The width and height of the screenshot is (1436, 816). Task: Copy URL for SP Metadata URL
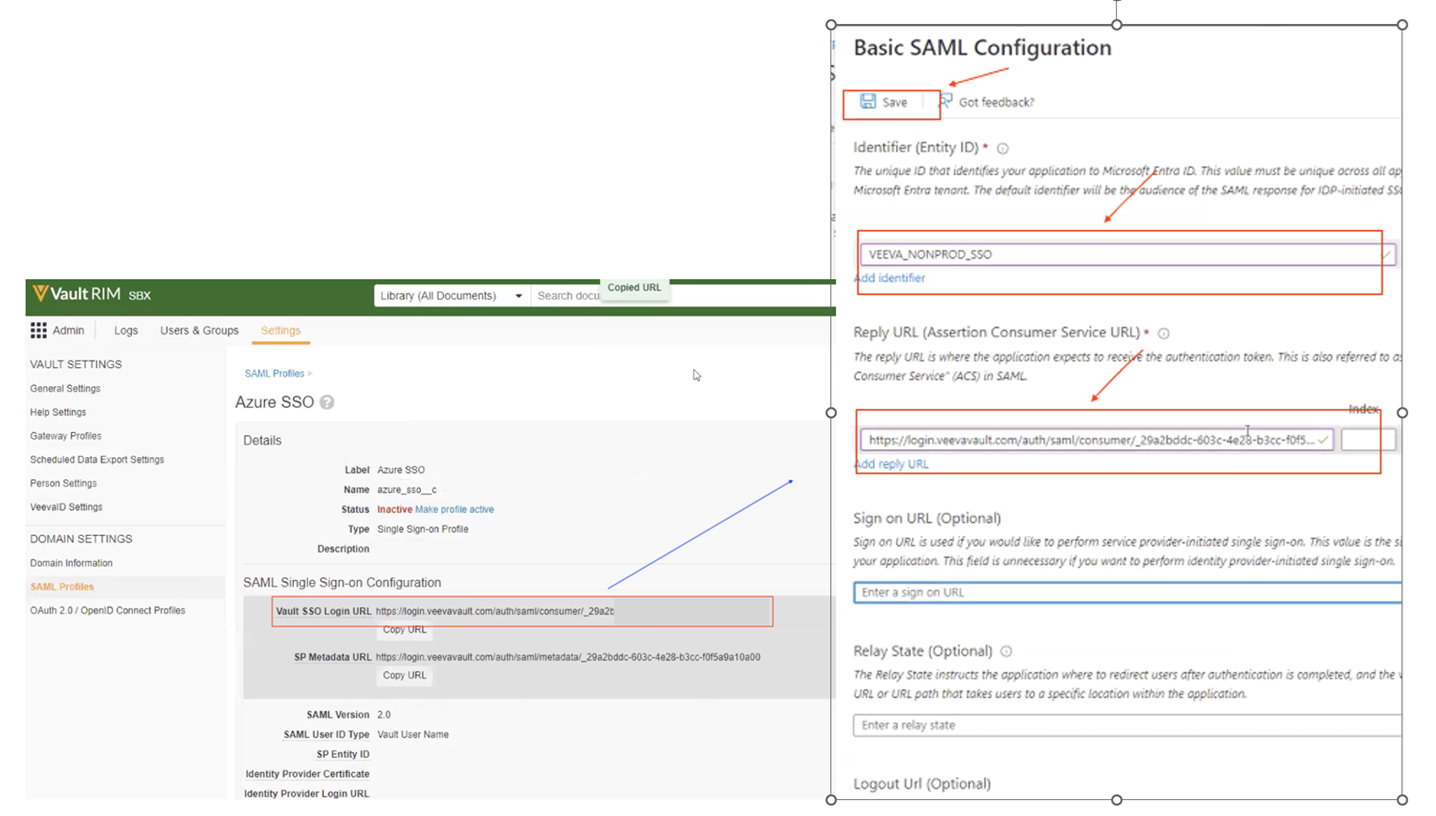404,675
